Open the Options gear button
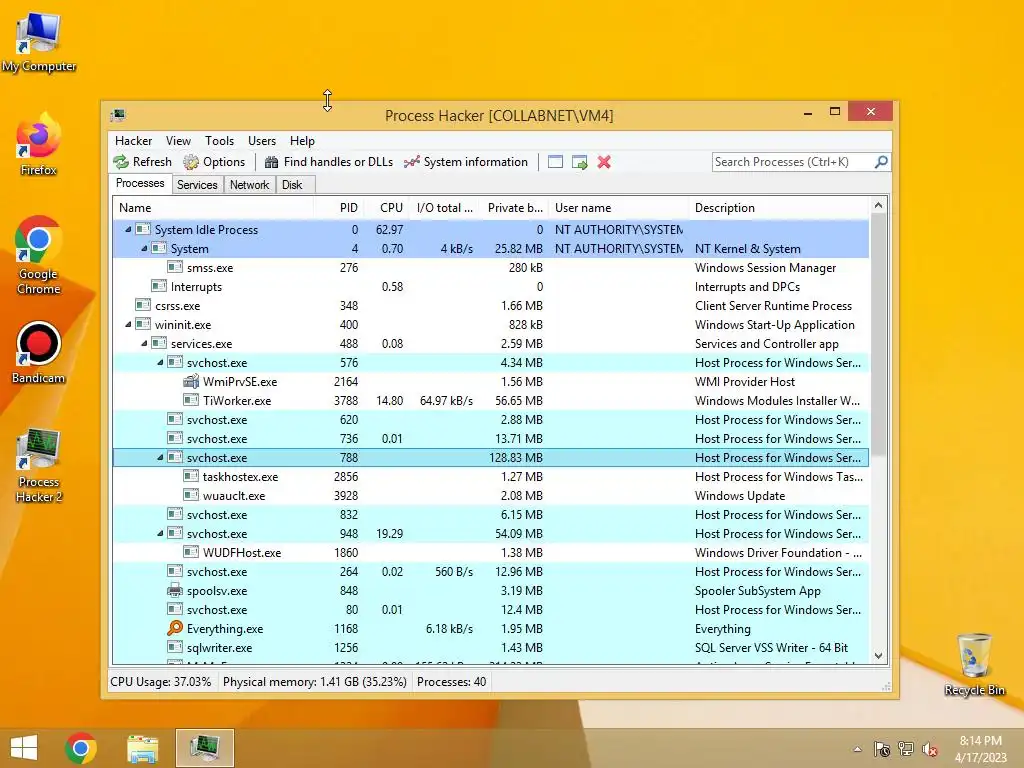The height and width of the screenshot is (768, 1024). click(214, 162)
